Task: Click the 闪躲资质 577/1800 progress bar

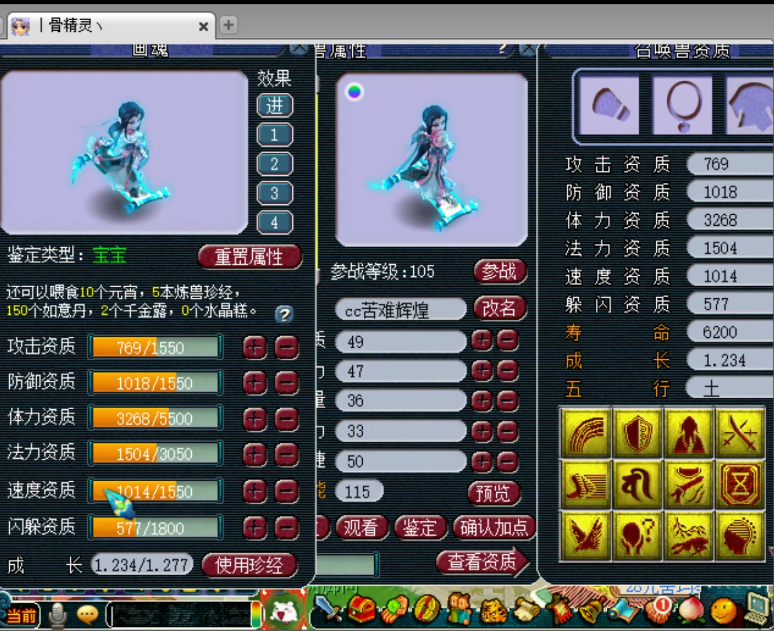Action: (x=155, y=528)
